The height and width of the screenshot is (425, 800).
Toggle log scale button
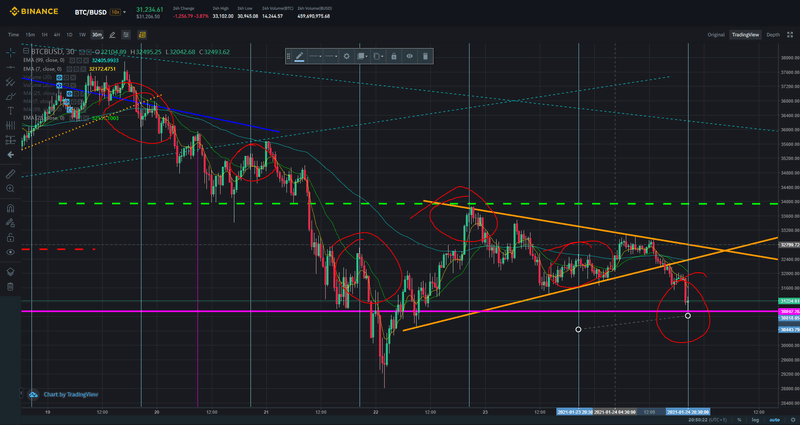(757, 420)
